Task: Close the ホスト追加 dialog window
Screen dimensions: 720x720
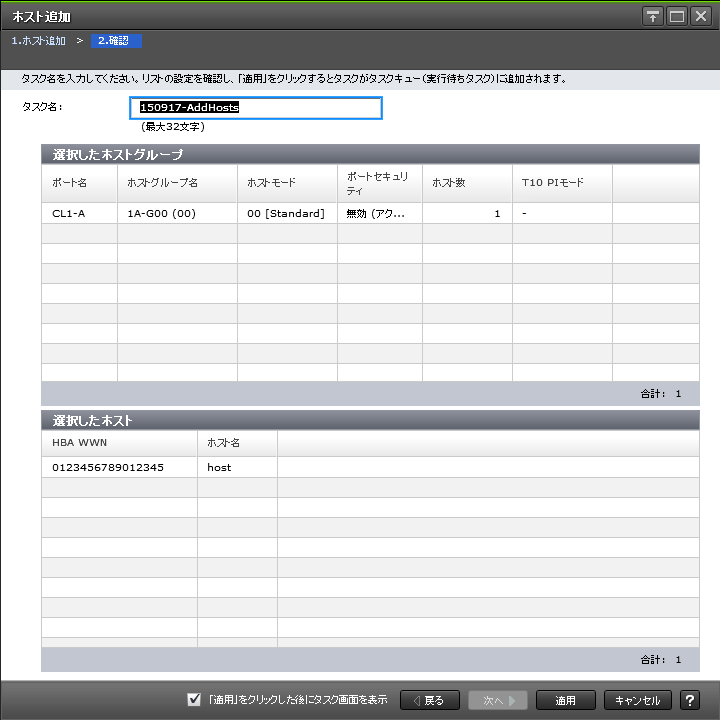Action: [701, 17]
